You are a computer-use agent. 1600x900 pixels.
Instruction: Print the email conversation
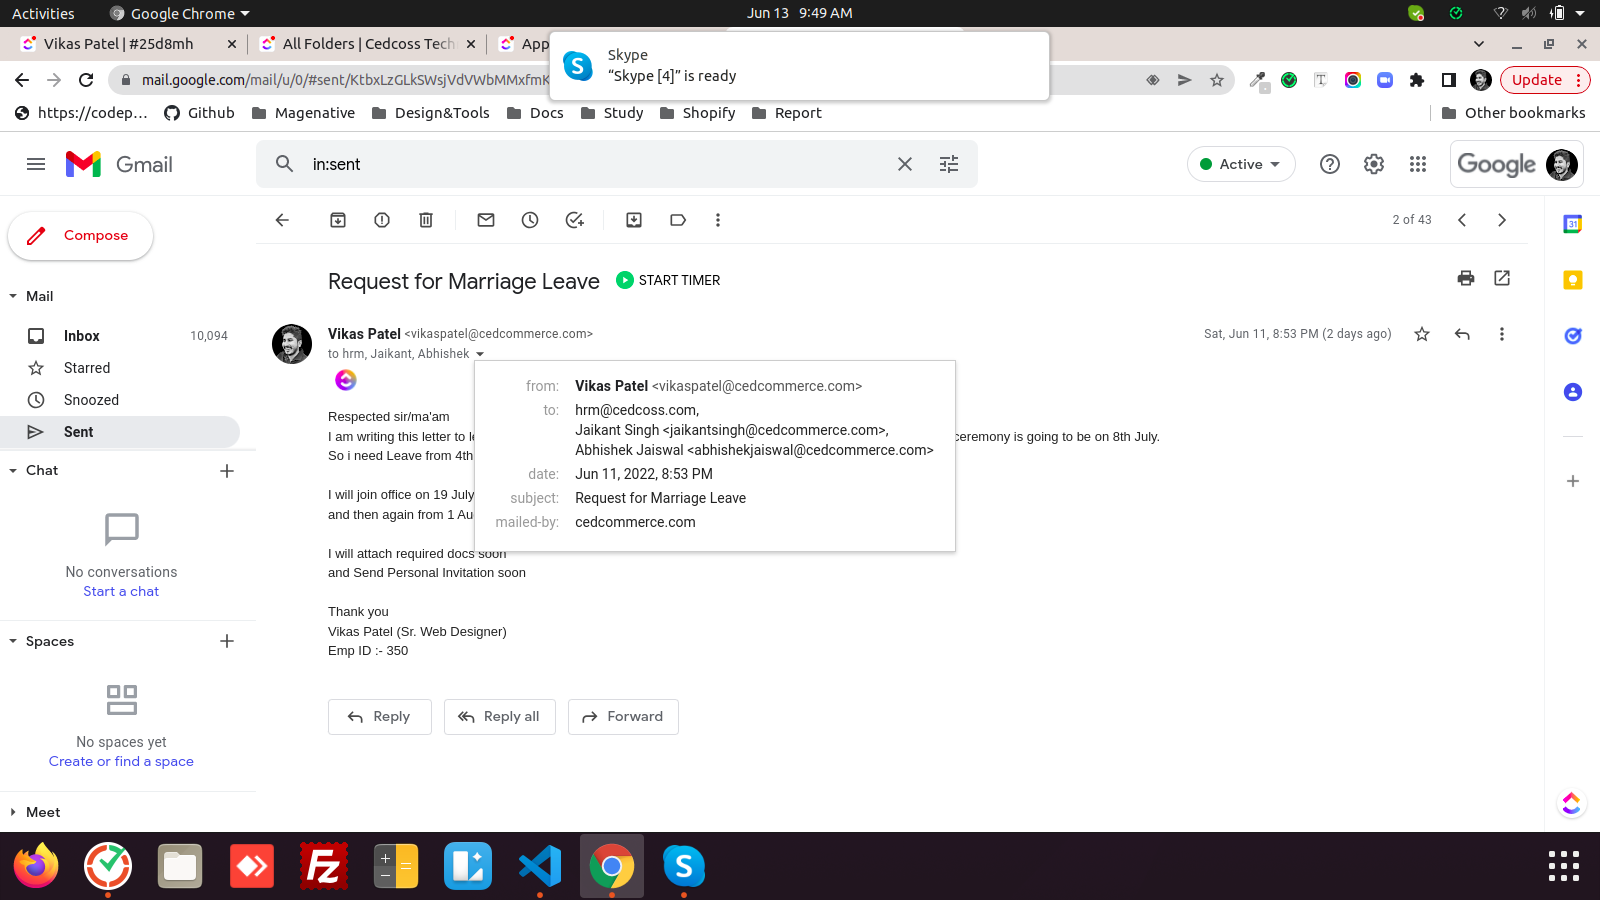tap(1466, 278)
